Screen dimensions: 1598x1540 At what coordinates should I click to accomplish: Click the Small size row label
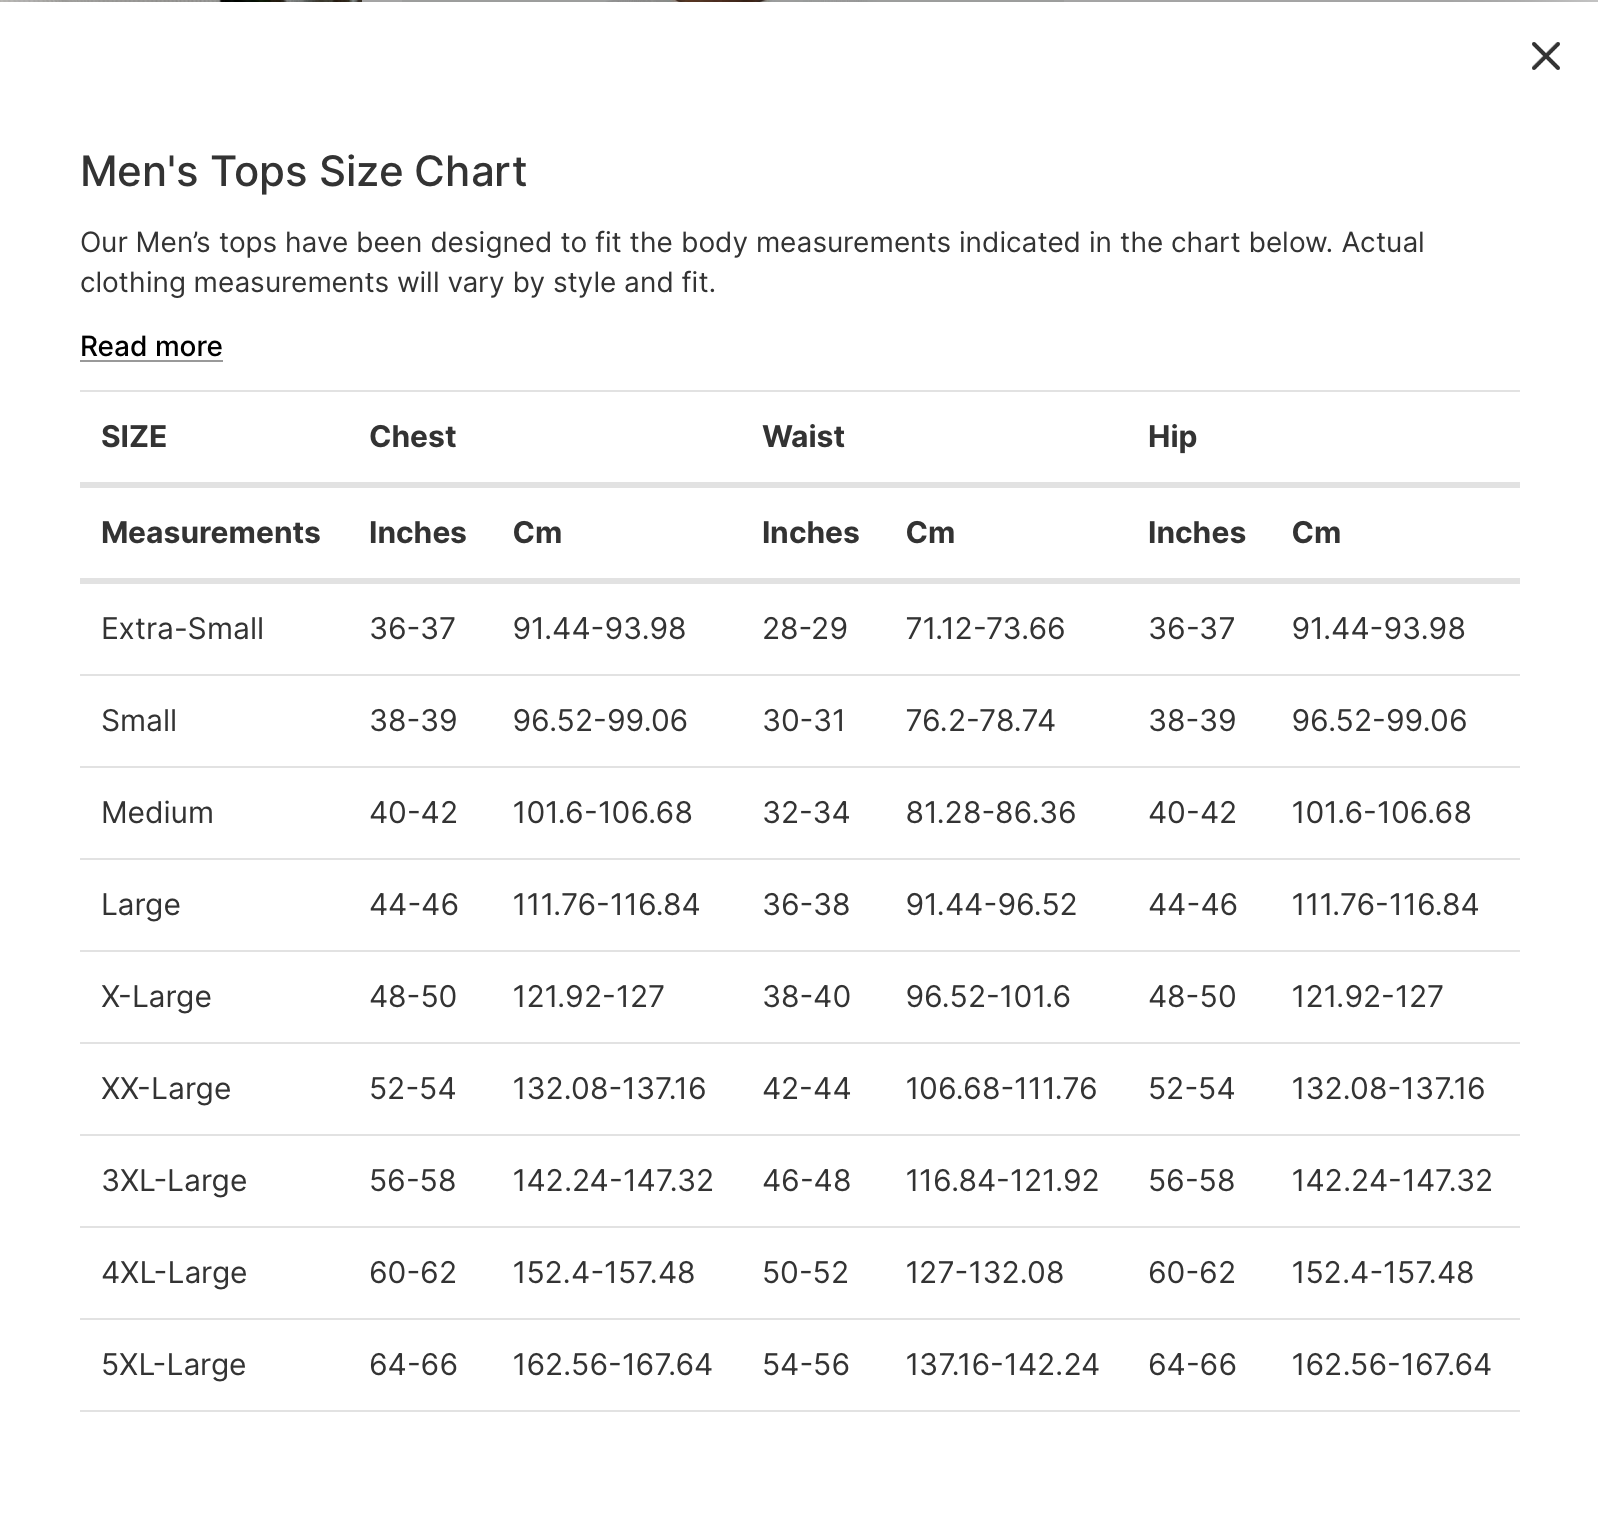click(139, 720)
